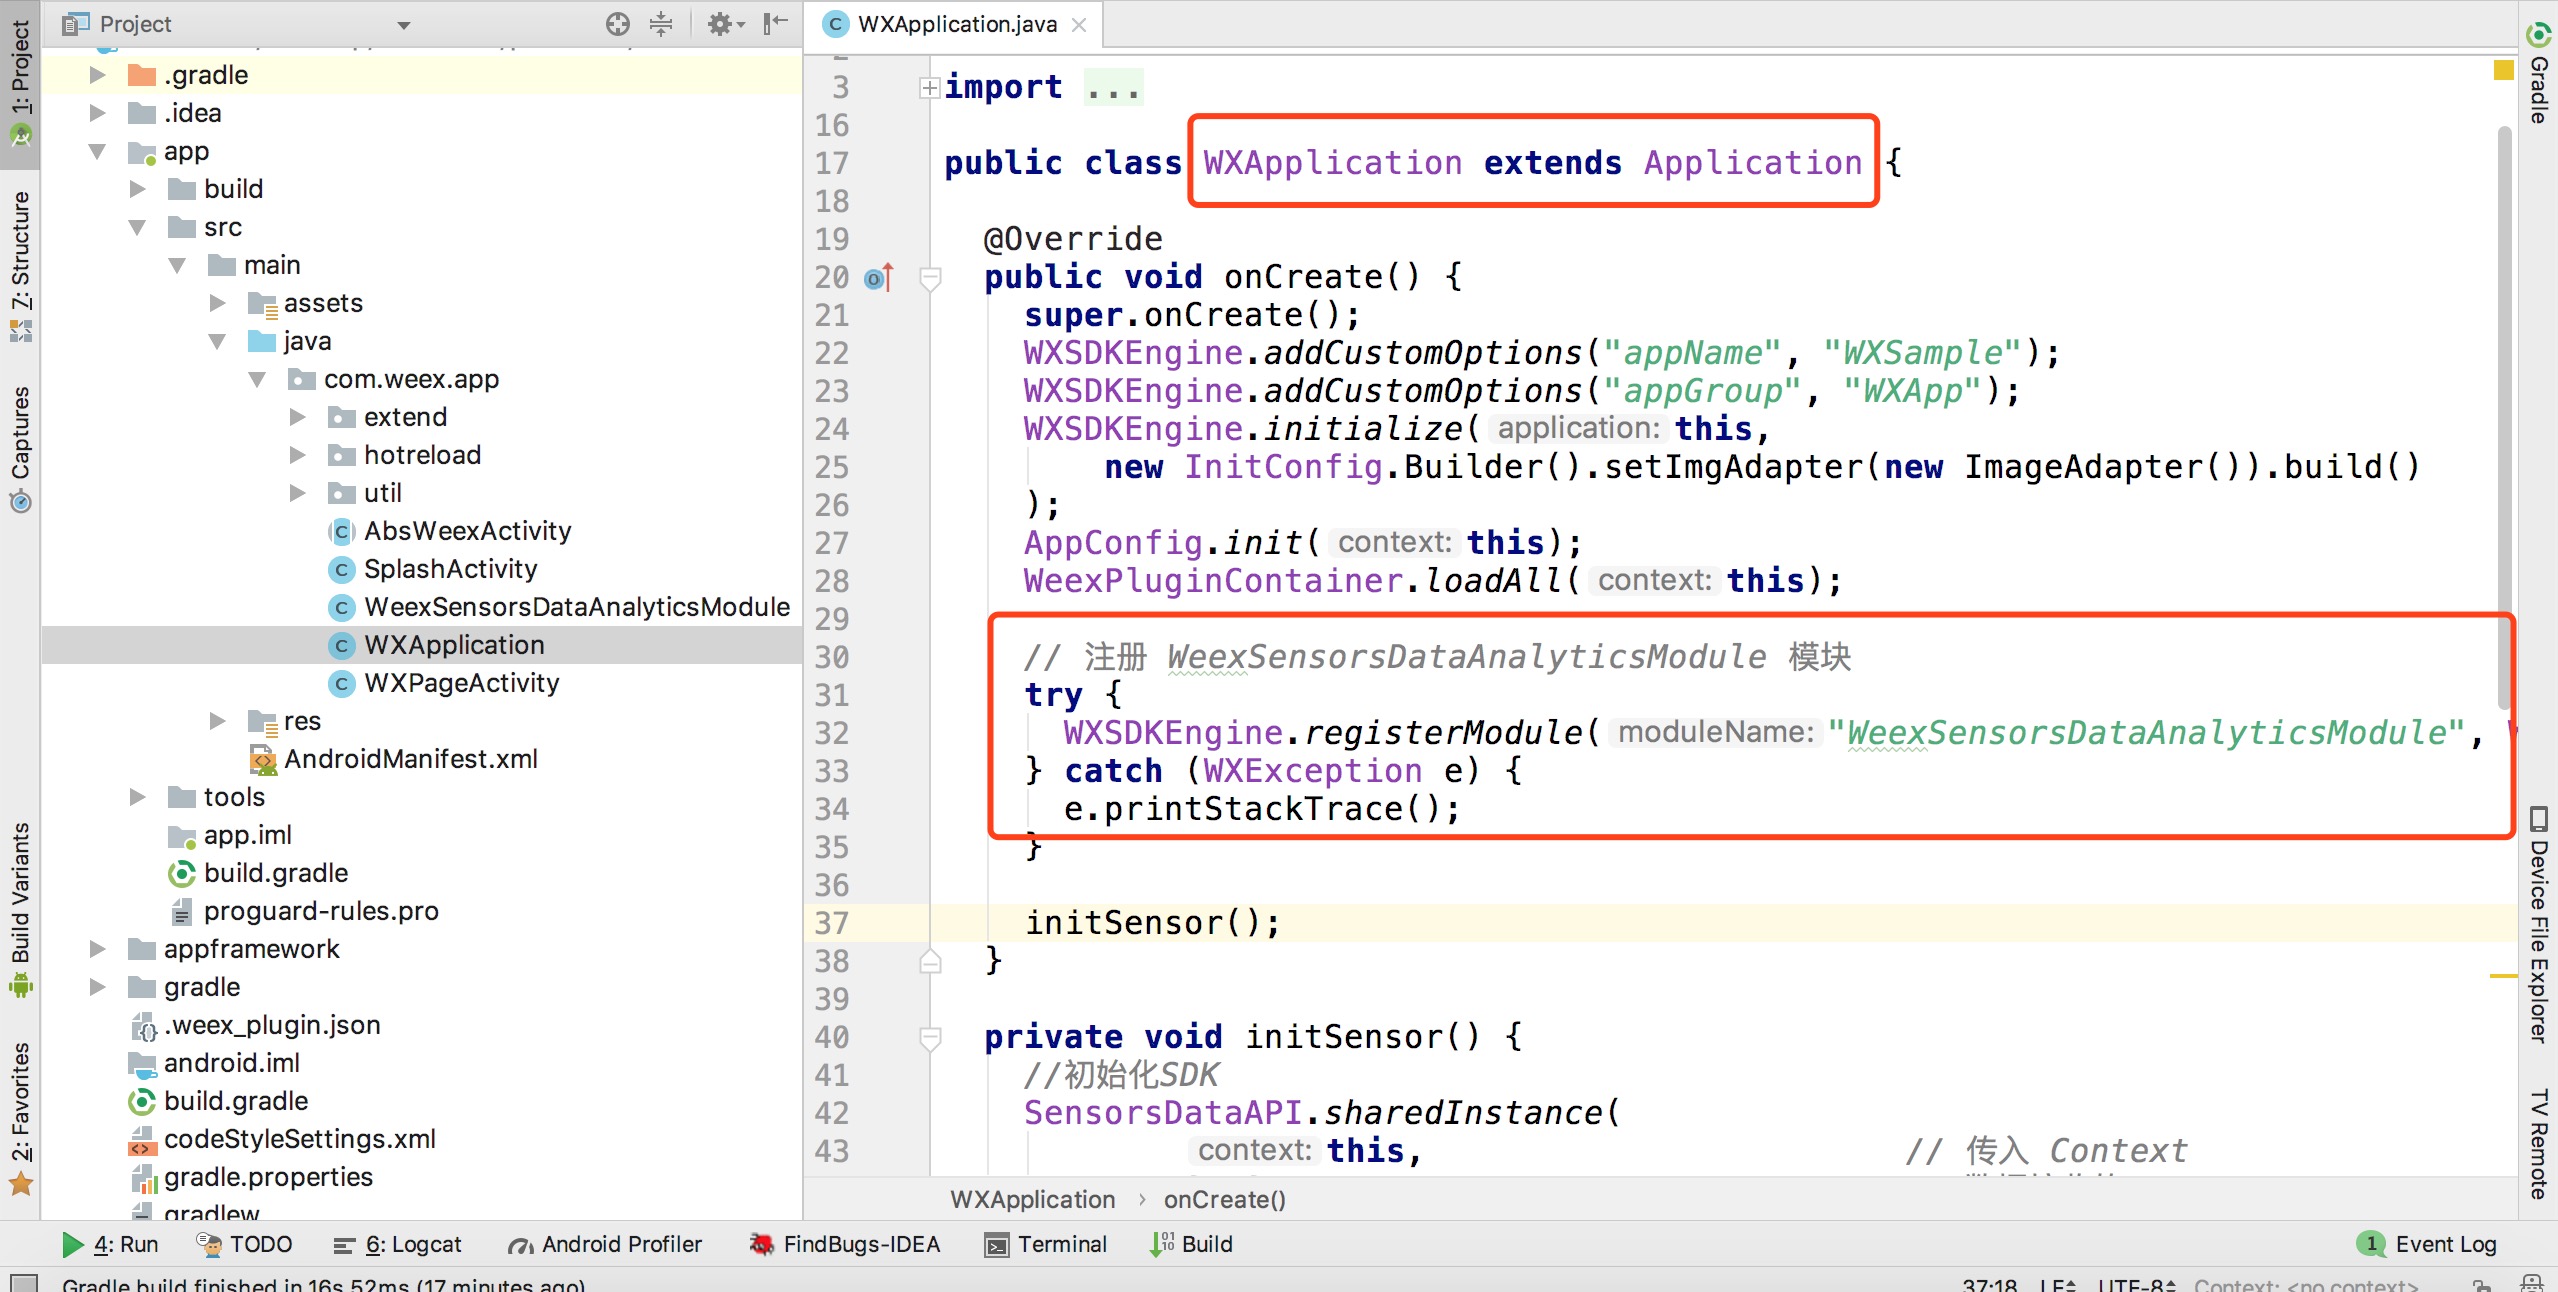Image resolution: width=2558 pixels, height=1292 pixels.
Task: Expand the appframework module
Action: point(97,949)
